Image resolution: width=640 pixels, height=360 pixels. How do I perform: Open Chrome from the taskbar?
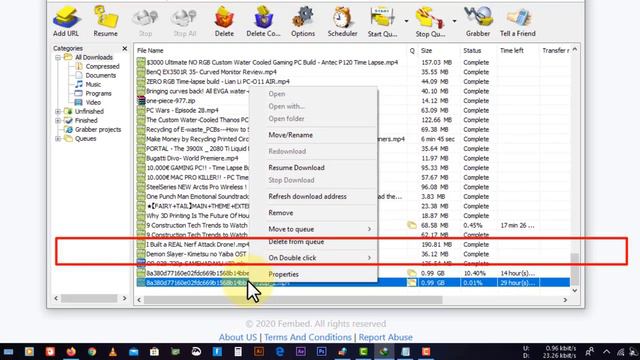(x=92, y=351)
